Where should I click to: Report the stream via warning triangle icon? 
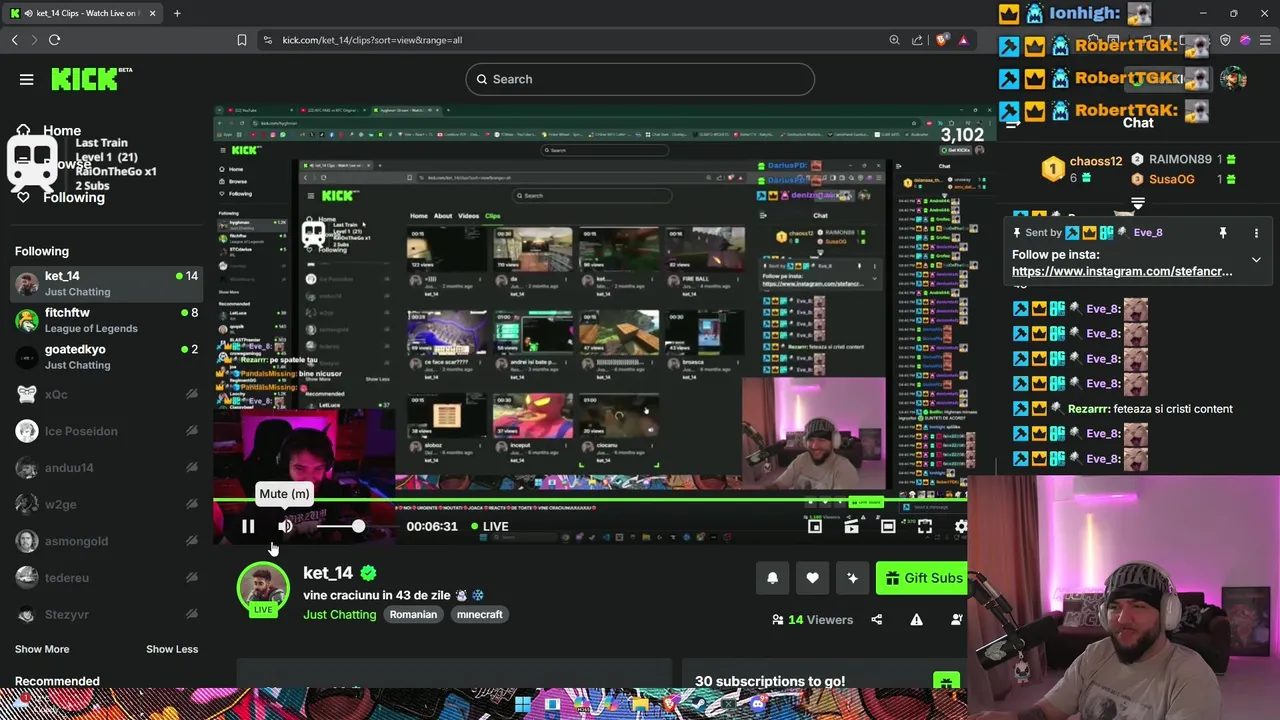point(916,620)
